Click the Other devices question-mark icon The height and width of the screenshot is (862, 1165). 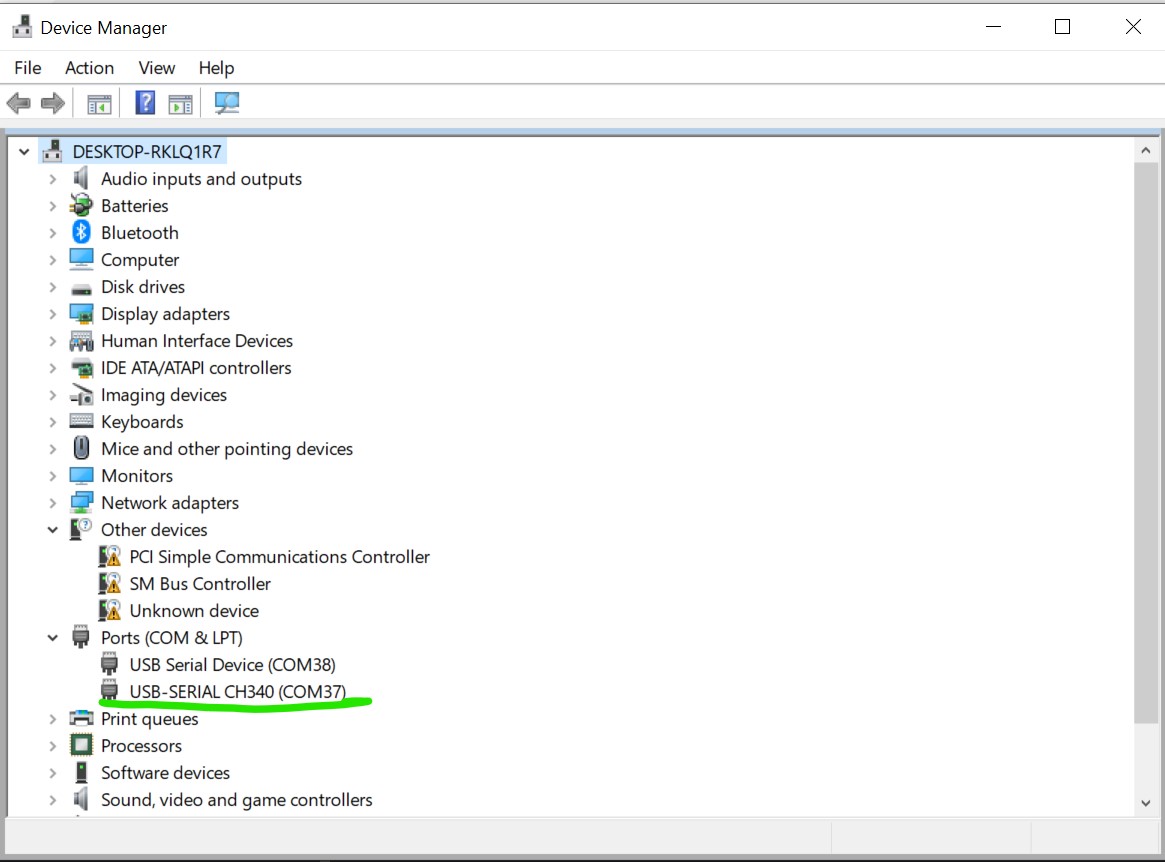pyautogui.click(x=81, y=529)
